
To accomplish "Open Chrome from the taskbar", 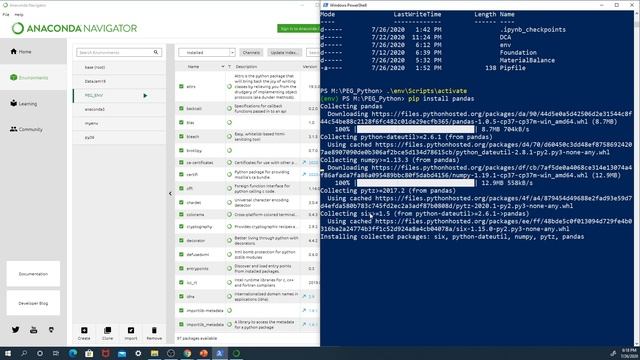I will (x=187, y=353).
